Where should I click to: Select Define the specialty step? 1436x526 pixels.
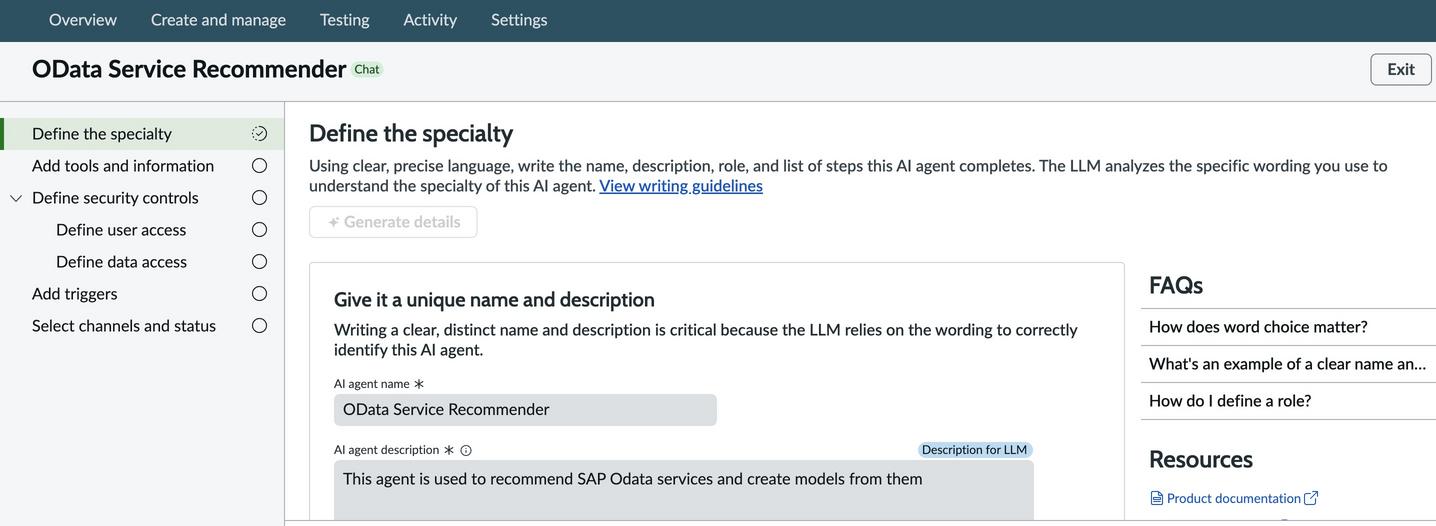[142, 134]
